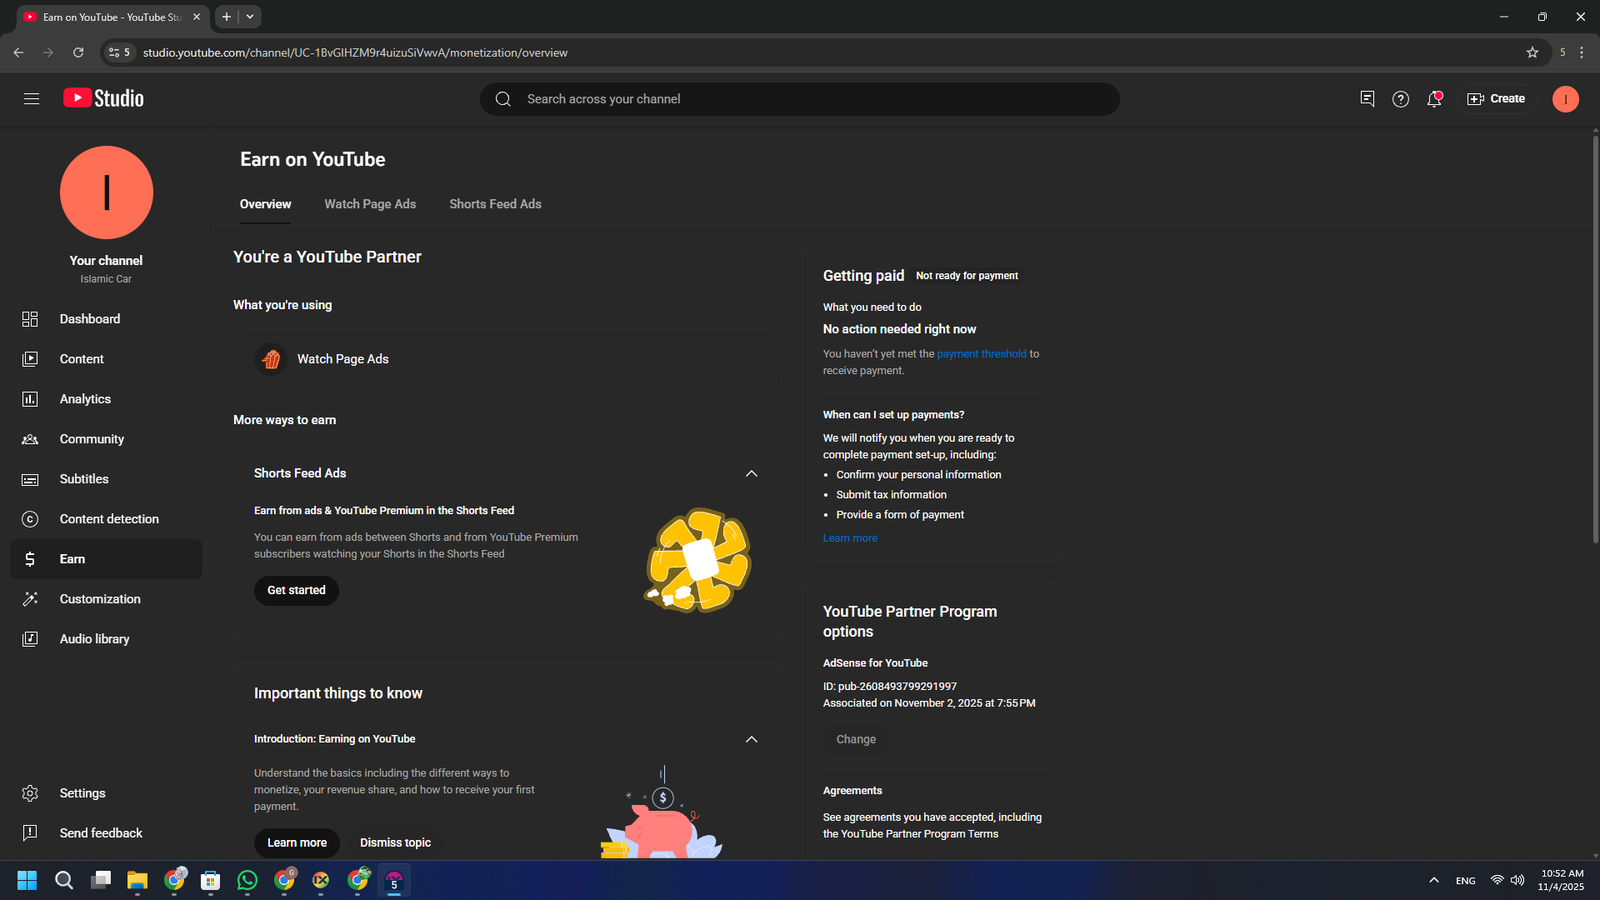
Task: Open Customization in the sidebar
Action: [106, 599]
